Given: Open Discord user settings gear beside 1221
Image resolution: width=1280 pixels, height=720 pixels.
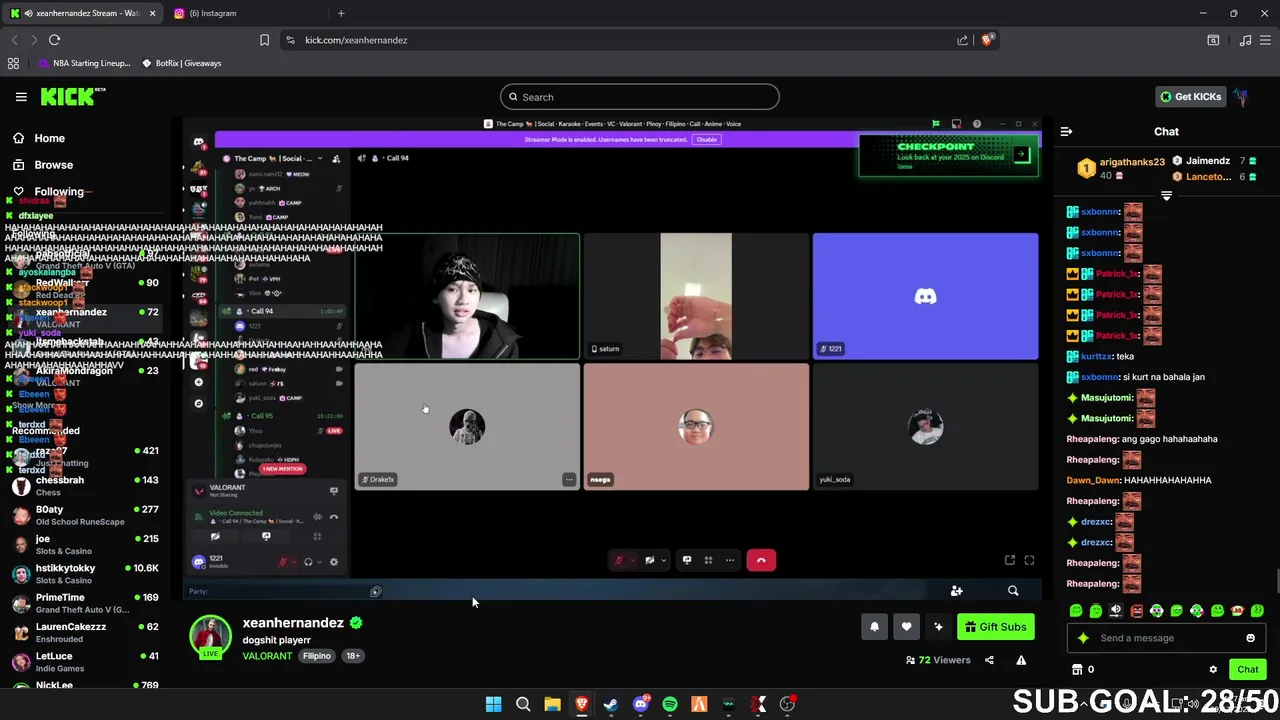Looking at the screenshot, I should [333, 562].
